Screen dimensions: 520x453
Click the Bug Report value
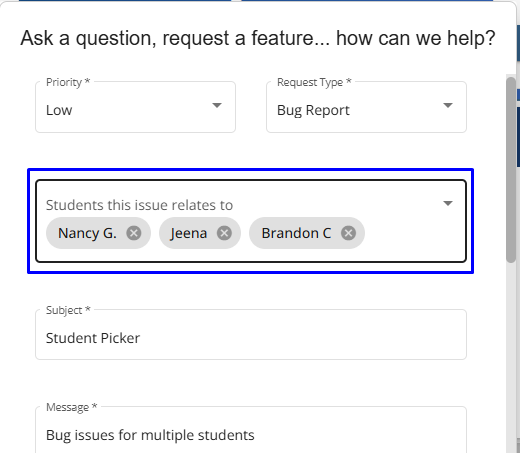(x=313, y=110)
